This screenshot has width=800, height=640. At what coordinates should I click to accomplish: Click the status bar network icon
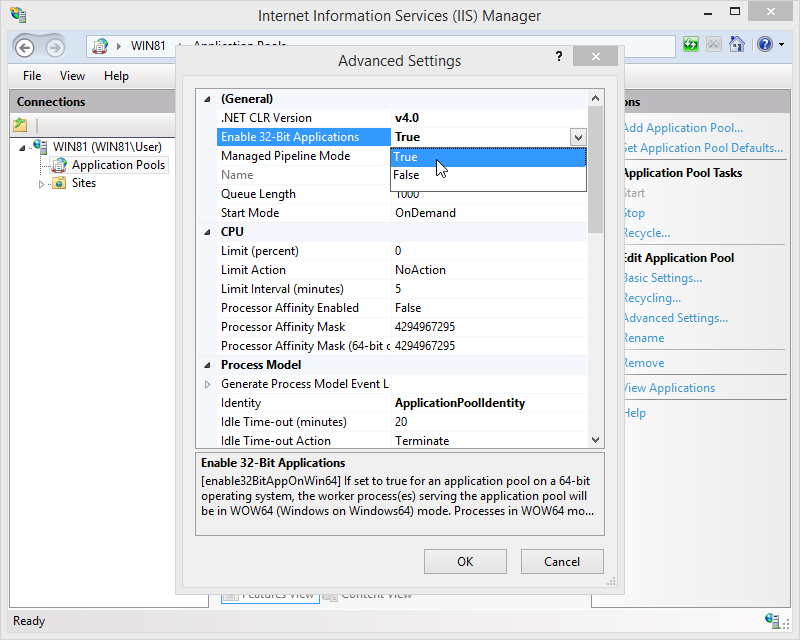[x=772, y=620]
